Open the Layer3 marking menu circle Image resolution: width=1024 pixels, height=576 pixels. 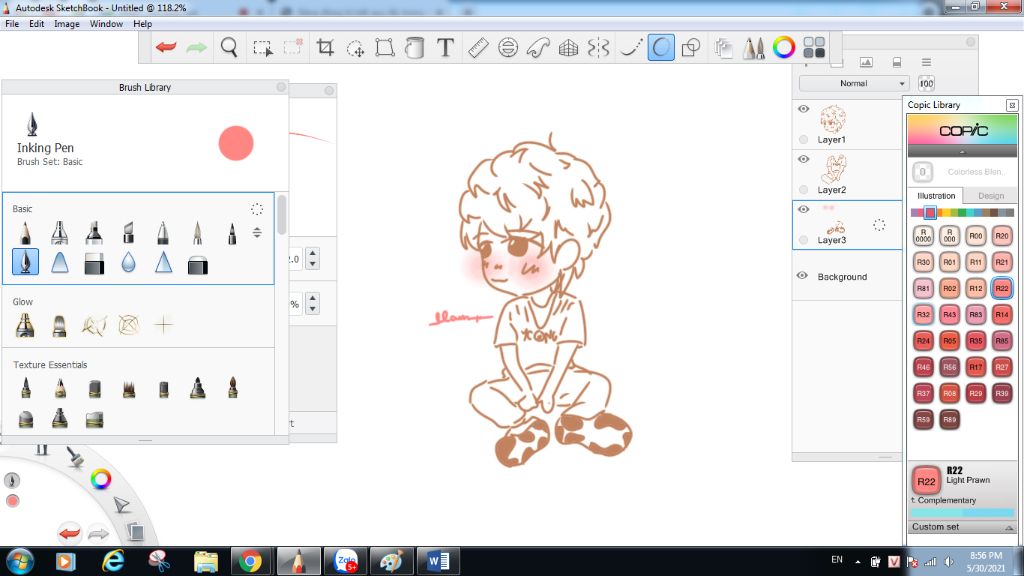pyautogui.click(x=879, y=225)
